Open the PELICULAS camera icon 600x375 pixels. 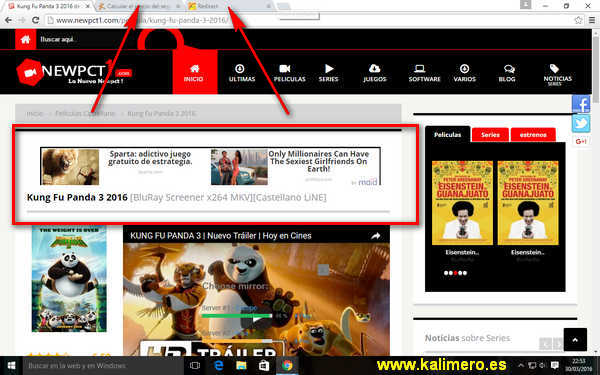[285, 68]
